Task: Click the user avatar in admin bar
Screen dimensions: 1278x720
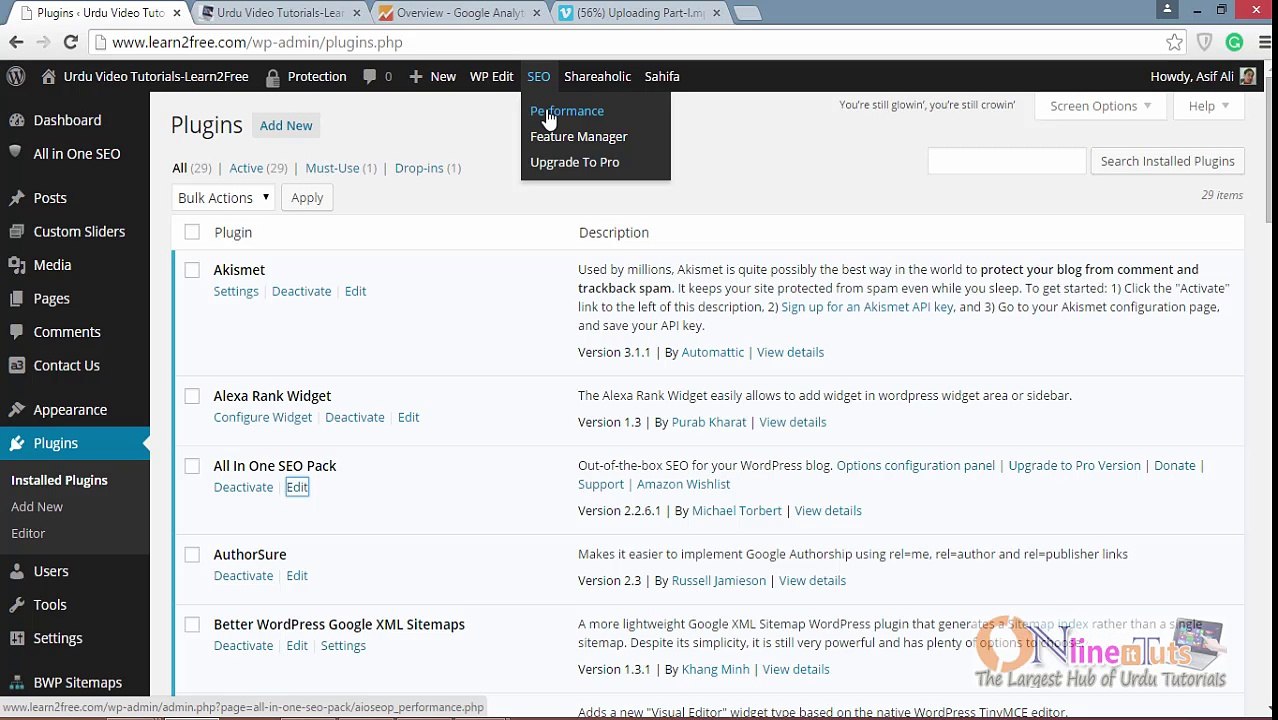Action: pyautogui.click(x=1248, y=76)
